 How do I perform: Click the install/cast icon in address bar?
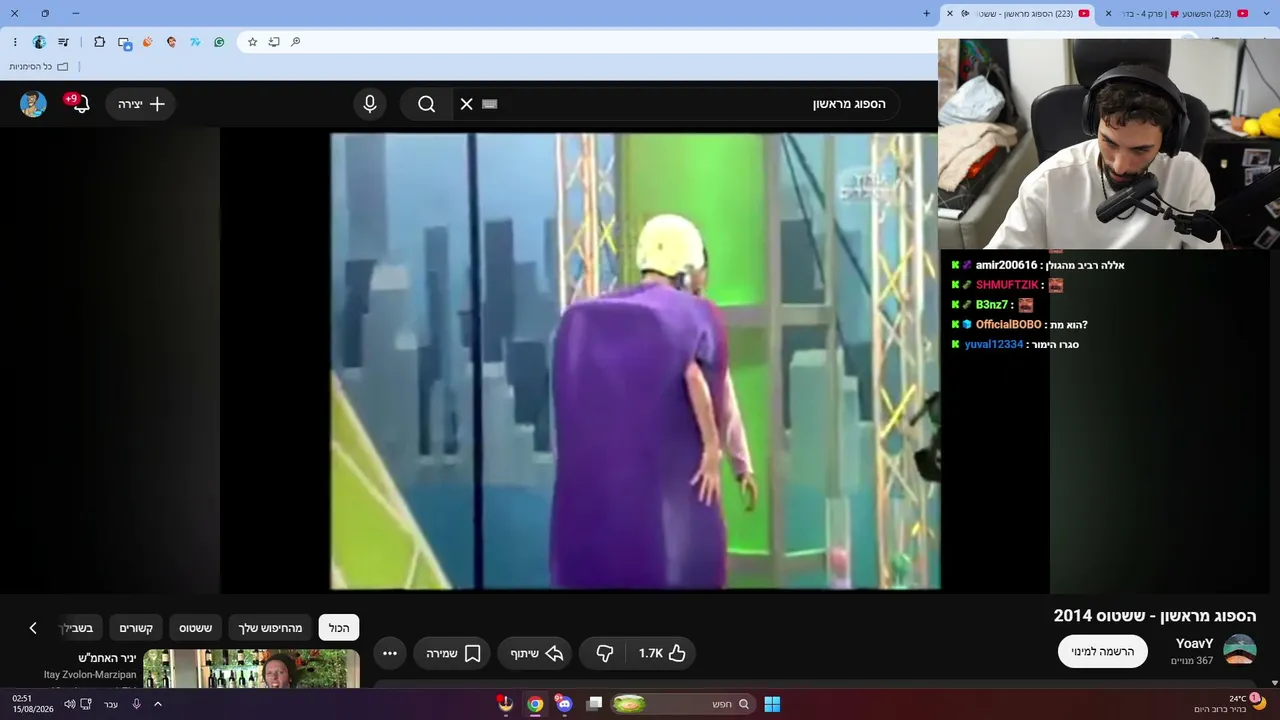tap(274, 42)
